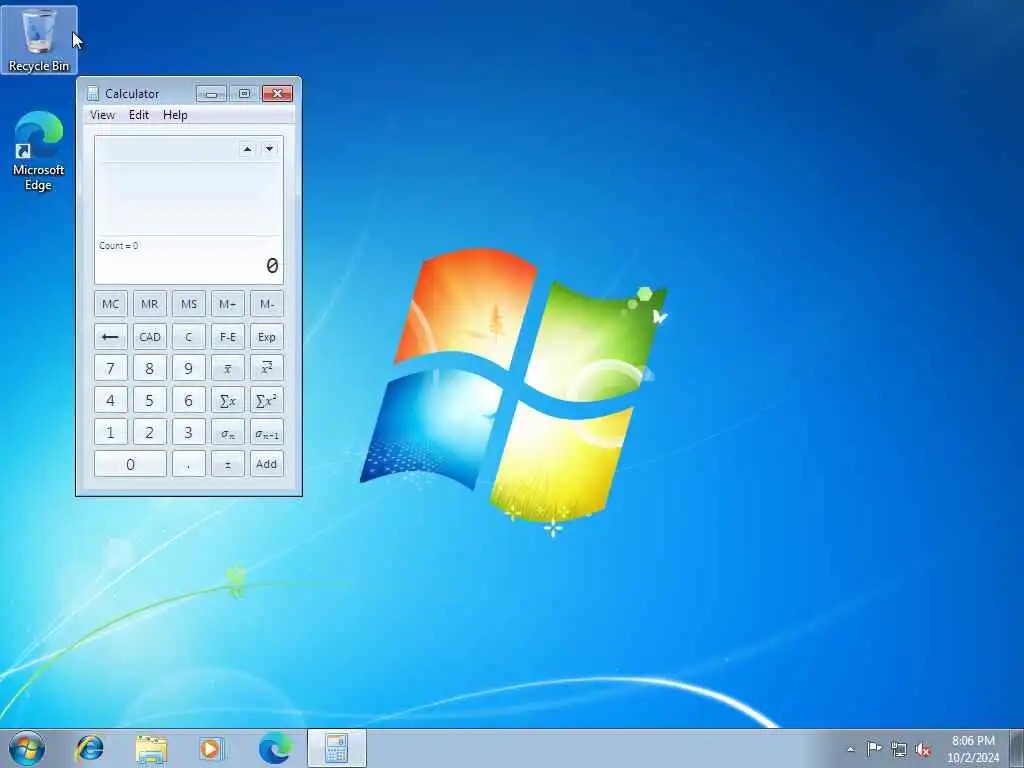The height and width of the screenshot is (768, 1024).
Task: Select the Calculator taskbar button
Action: click(336, 748)
